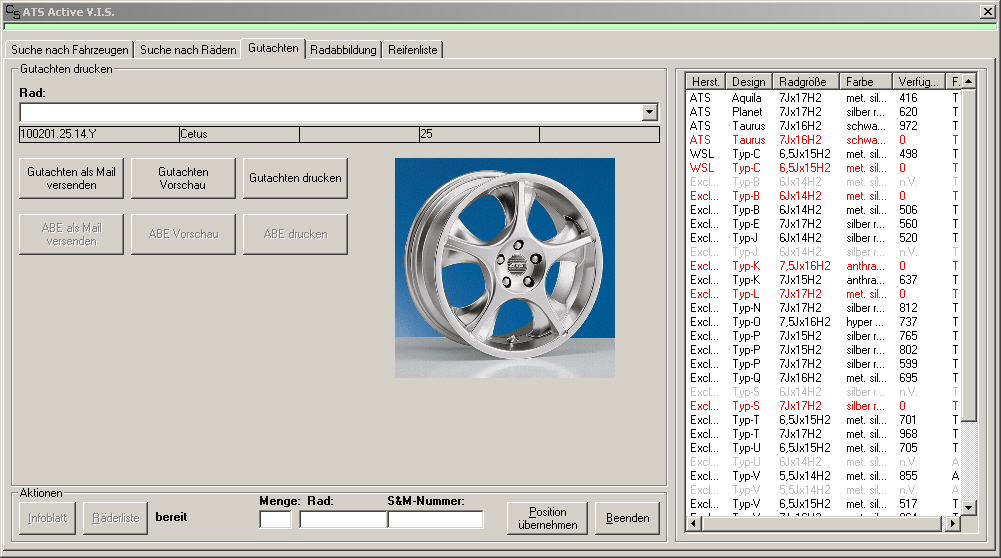Viewport: 1001px width, 558px height.
Task: Click Position übernehmen button
Action: pos(547,518)
